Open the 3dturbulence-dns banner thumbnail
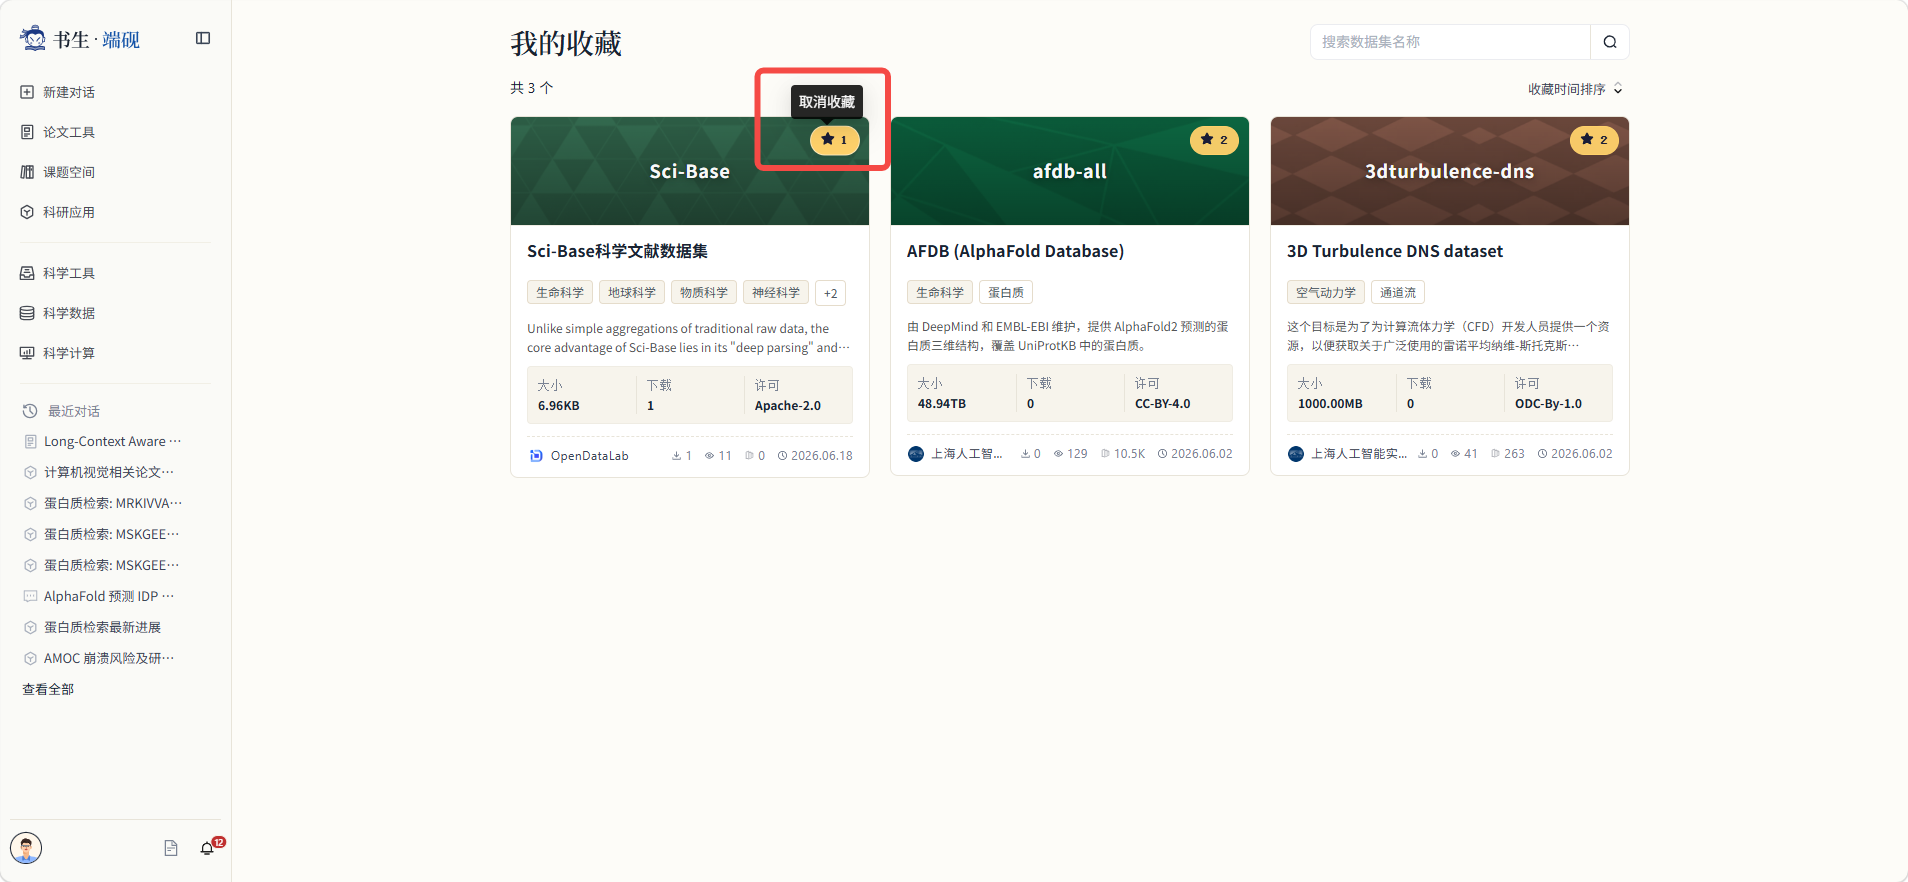The height and width of the screenshot is (882, 1908). 1450,171
